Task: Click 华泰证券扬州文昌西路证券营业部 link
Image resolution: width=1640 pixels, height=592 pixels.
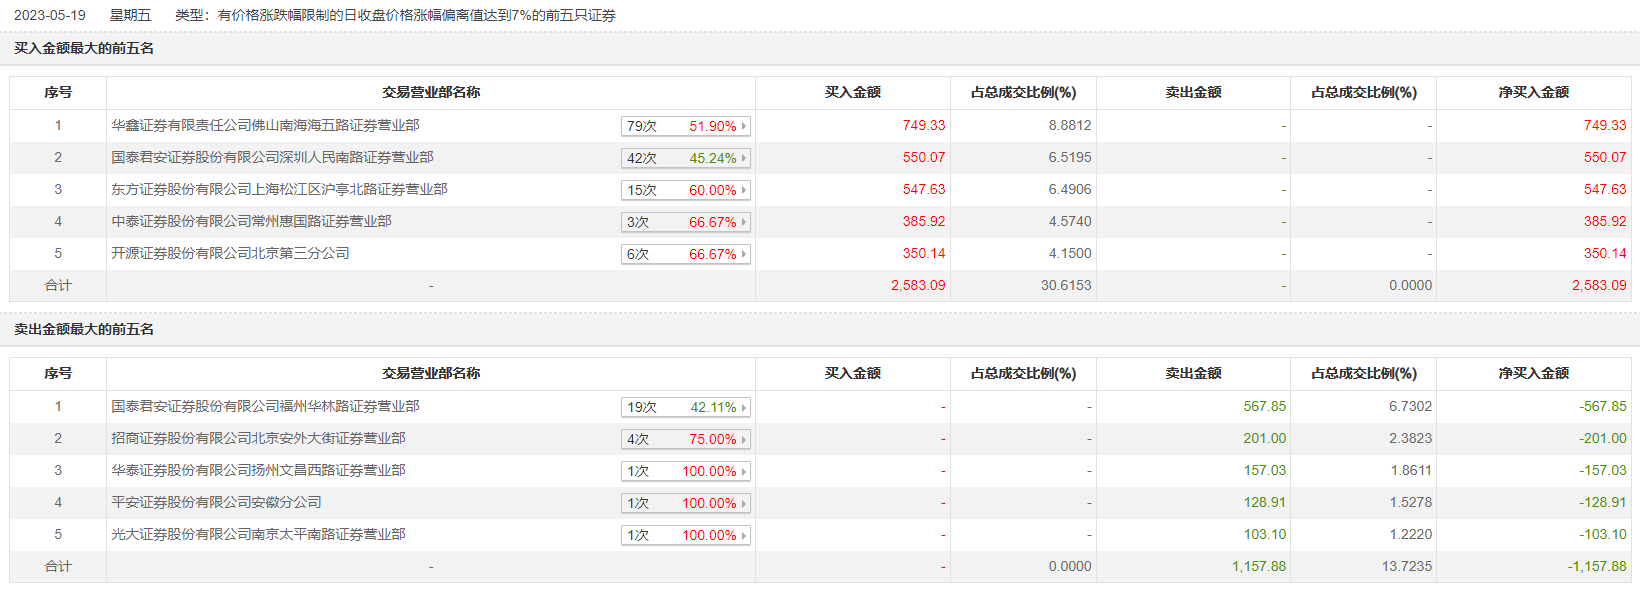Action: [x=258, y=470]
